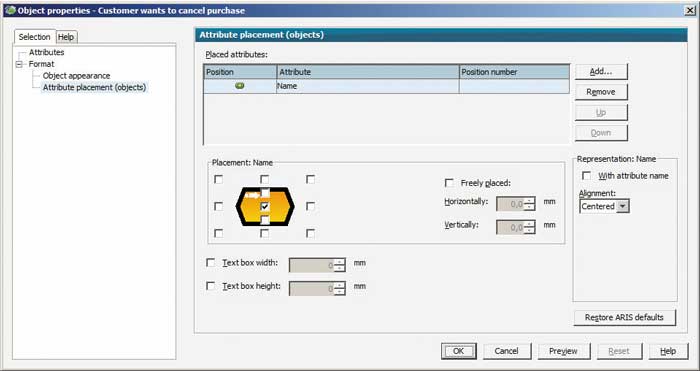Click the Position column header
The image size is (700, 371).
point(240,72)
